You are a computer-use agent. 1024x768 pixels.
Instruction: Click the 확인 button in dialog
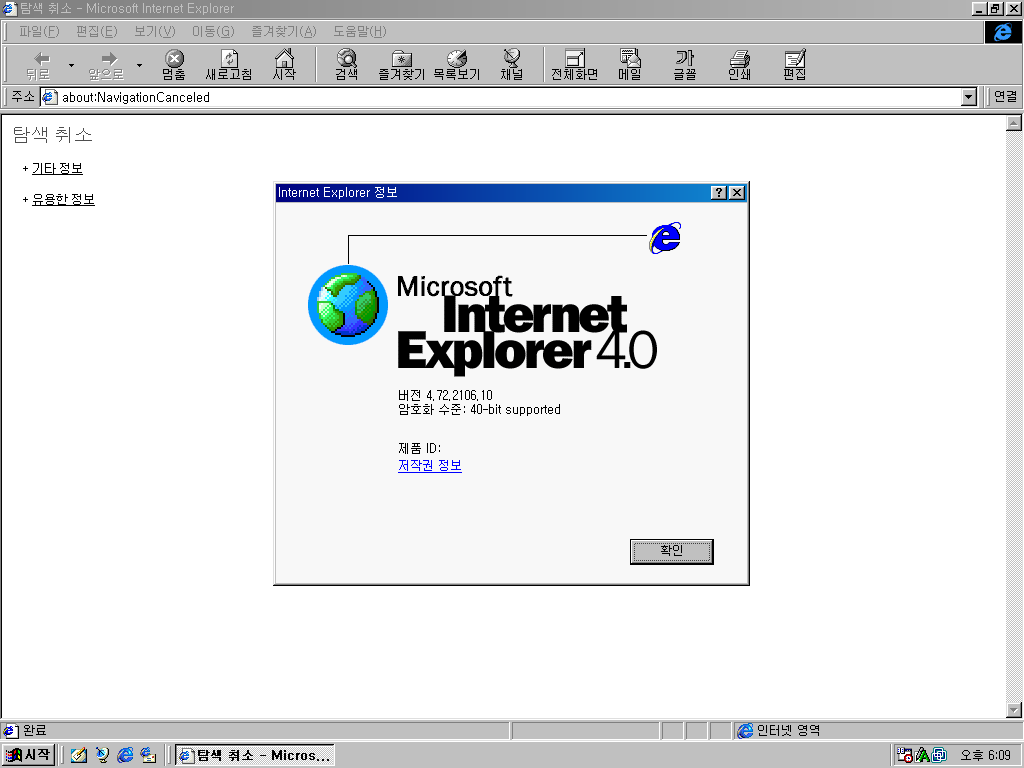671,551
